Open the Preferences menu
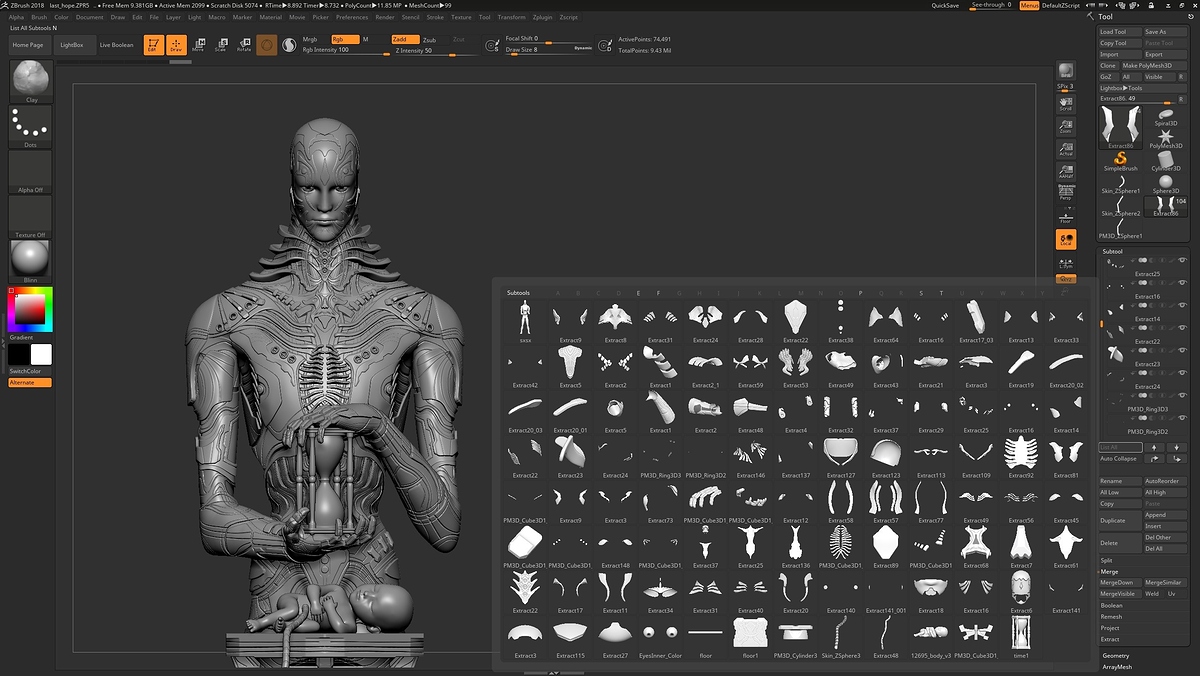The width and height of the screenshot is (1200, 676). click(x=352, y=17)
